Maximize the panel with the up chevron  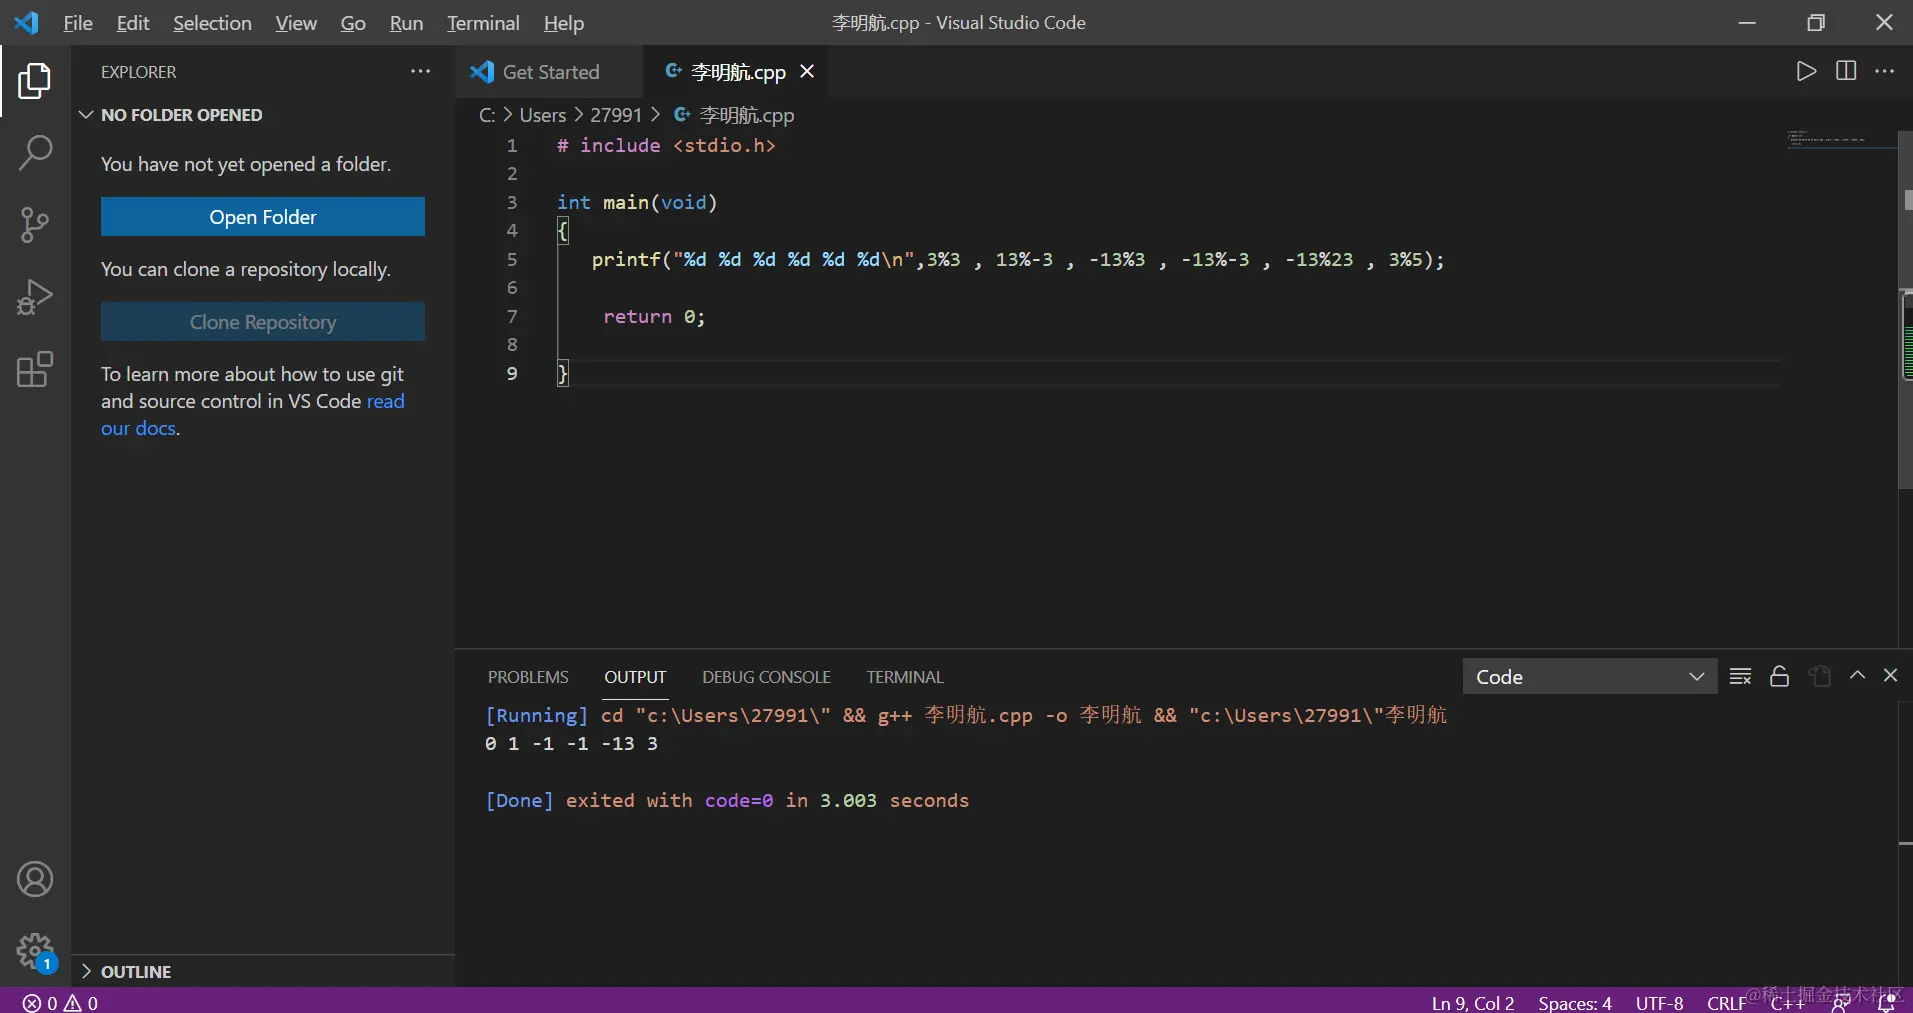click(1857, 676)
